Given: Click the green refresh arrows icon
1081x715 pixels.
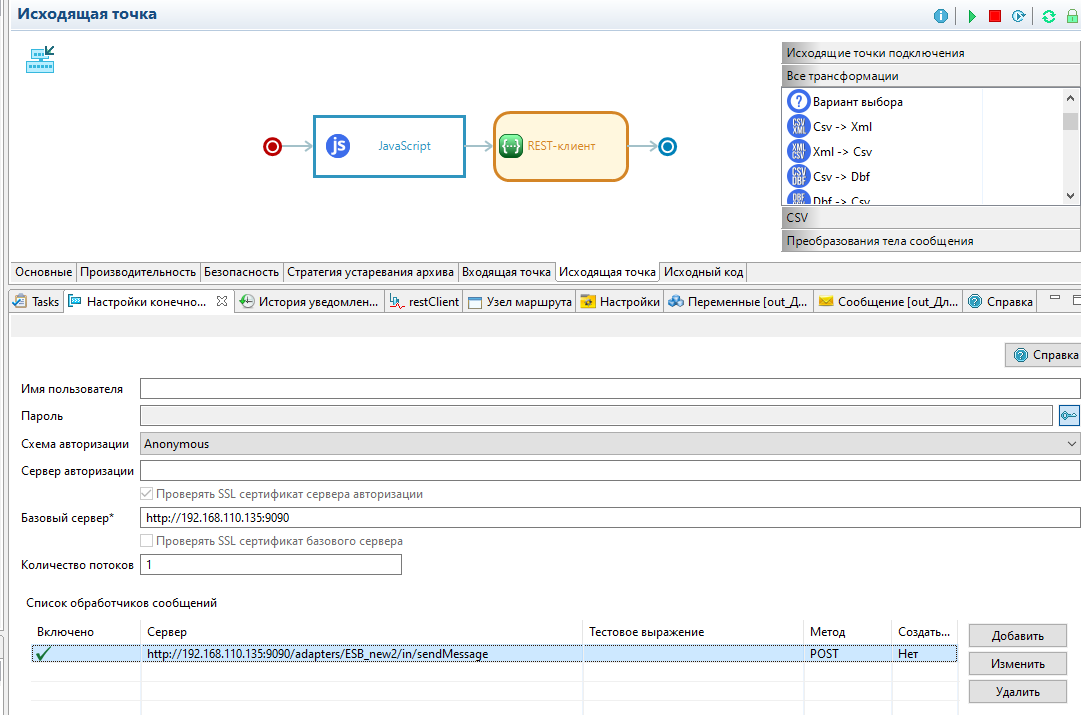Looking at the screenshot, I should tap(1048, 16).
